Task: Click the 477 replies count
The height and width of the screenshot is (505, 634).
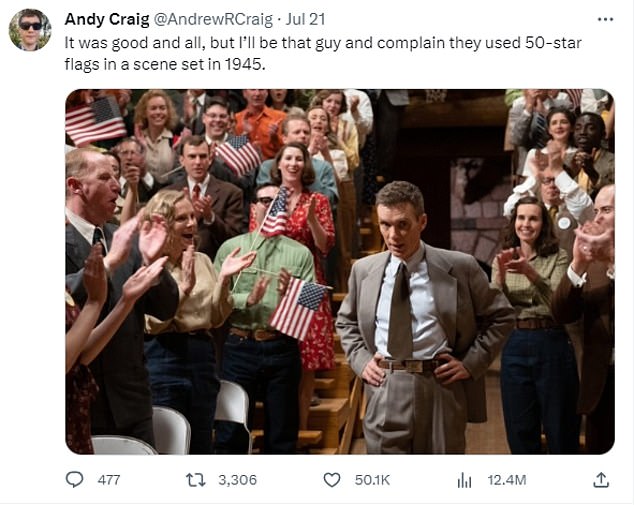Action: pyautogui.click(x=109, y=480)
